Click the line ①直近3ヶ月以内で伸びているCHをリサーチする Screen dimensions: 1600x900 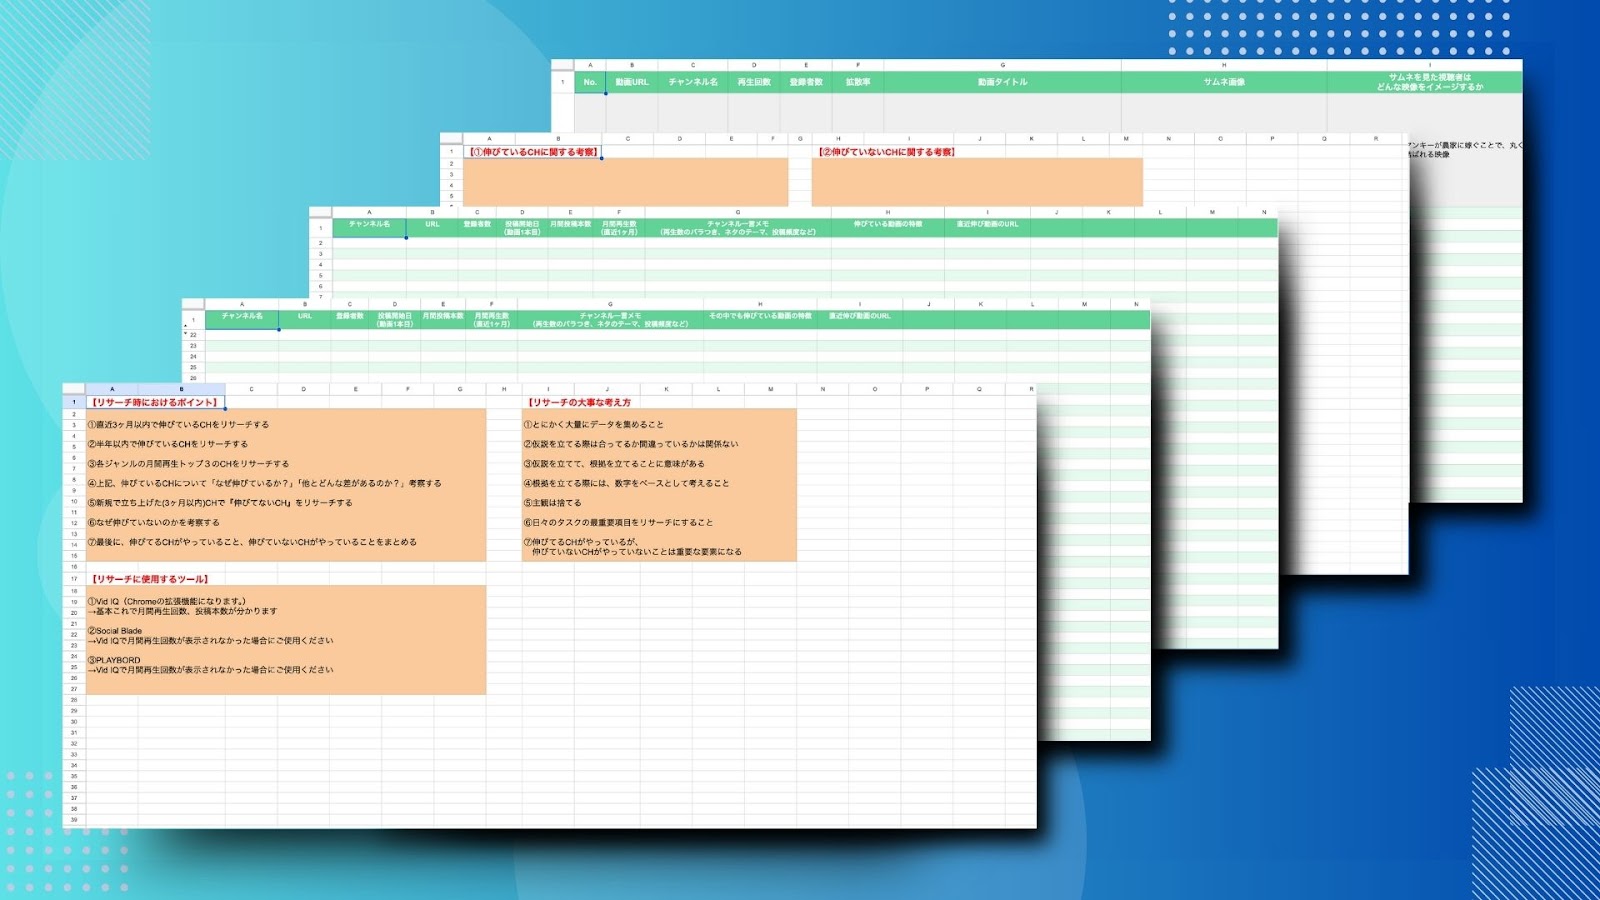click(x=178, y=425)
